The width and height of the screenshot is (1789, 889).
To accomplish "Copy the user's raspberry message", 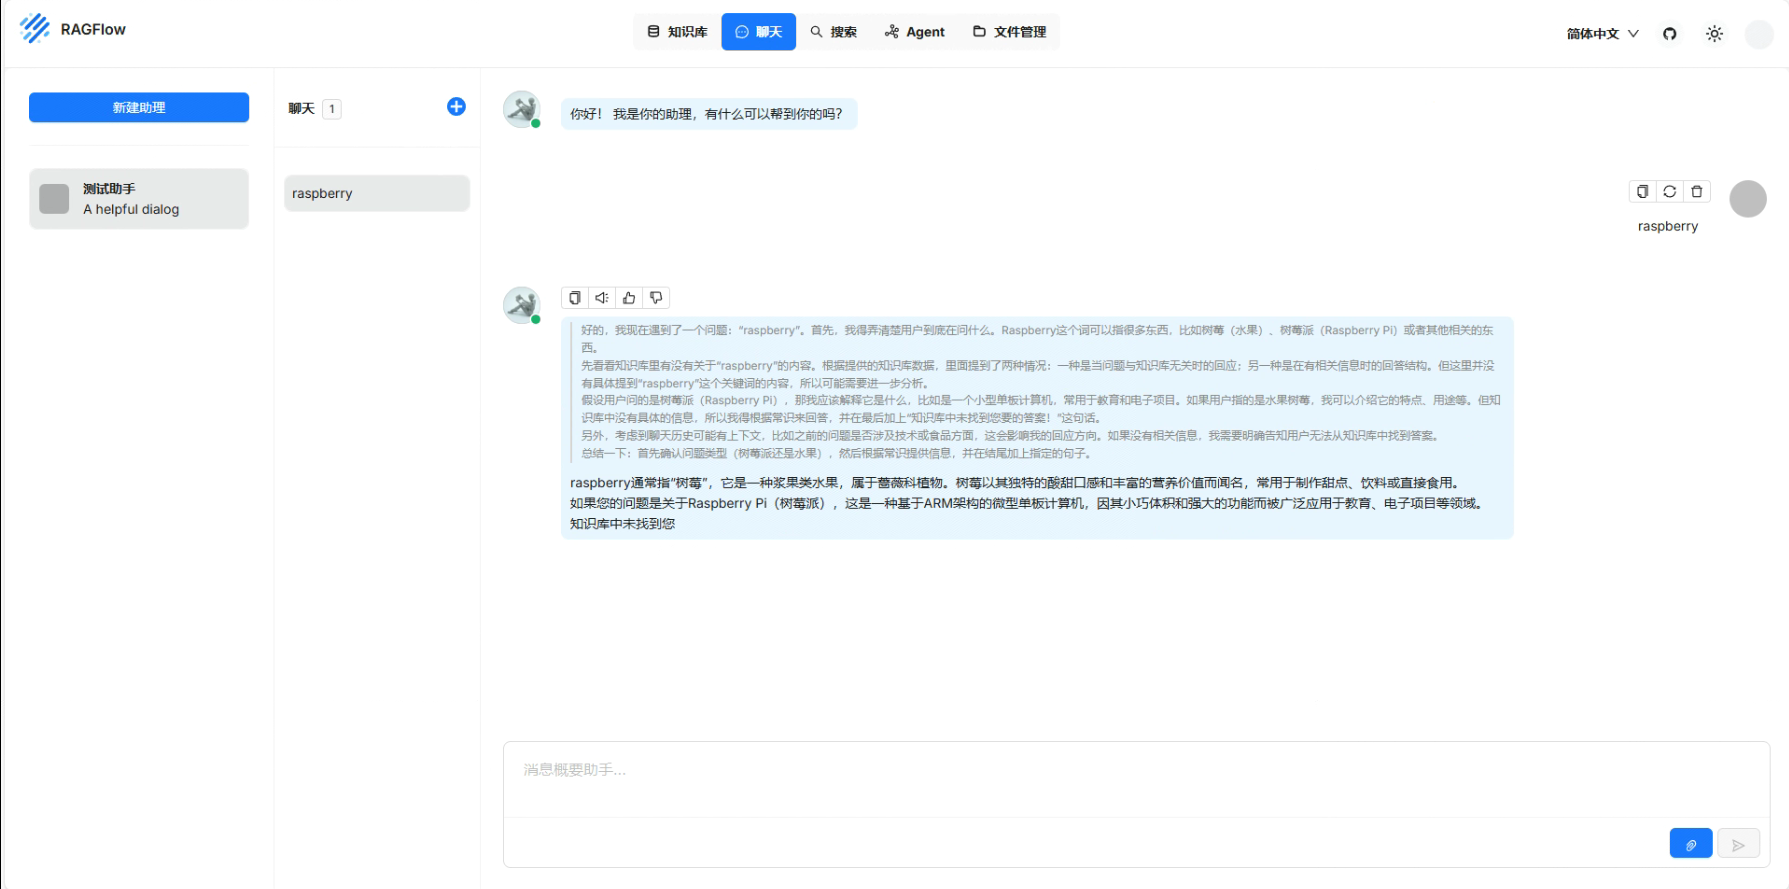I will pos(1642,192).
